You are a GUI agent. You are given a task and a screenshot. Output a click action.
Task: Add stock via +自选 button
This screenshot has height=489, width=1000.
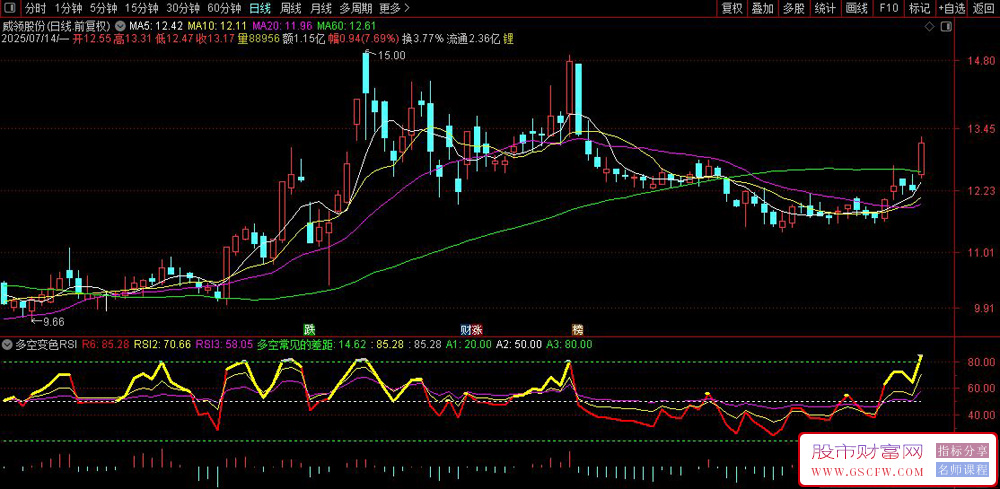(x=952, y=8)
